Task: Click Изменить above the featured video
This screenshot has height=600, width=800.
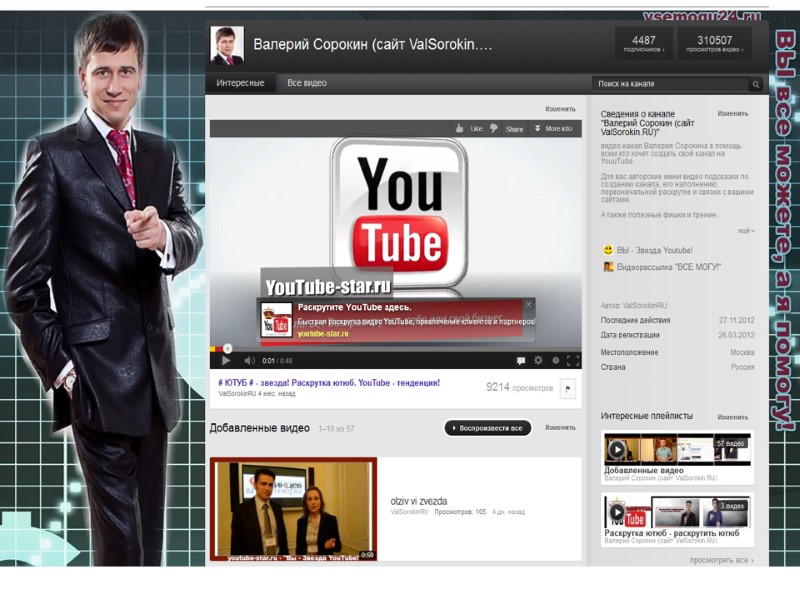Action: click(560, 109)
